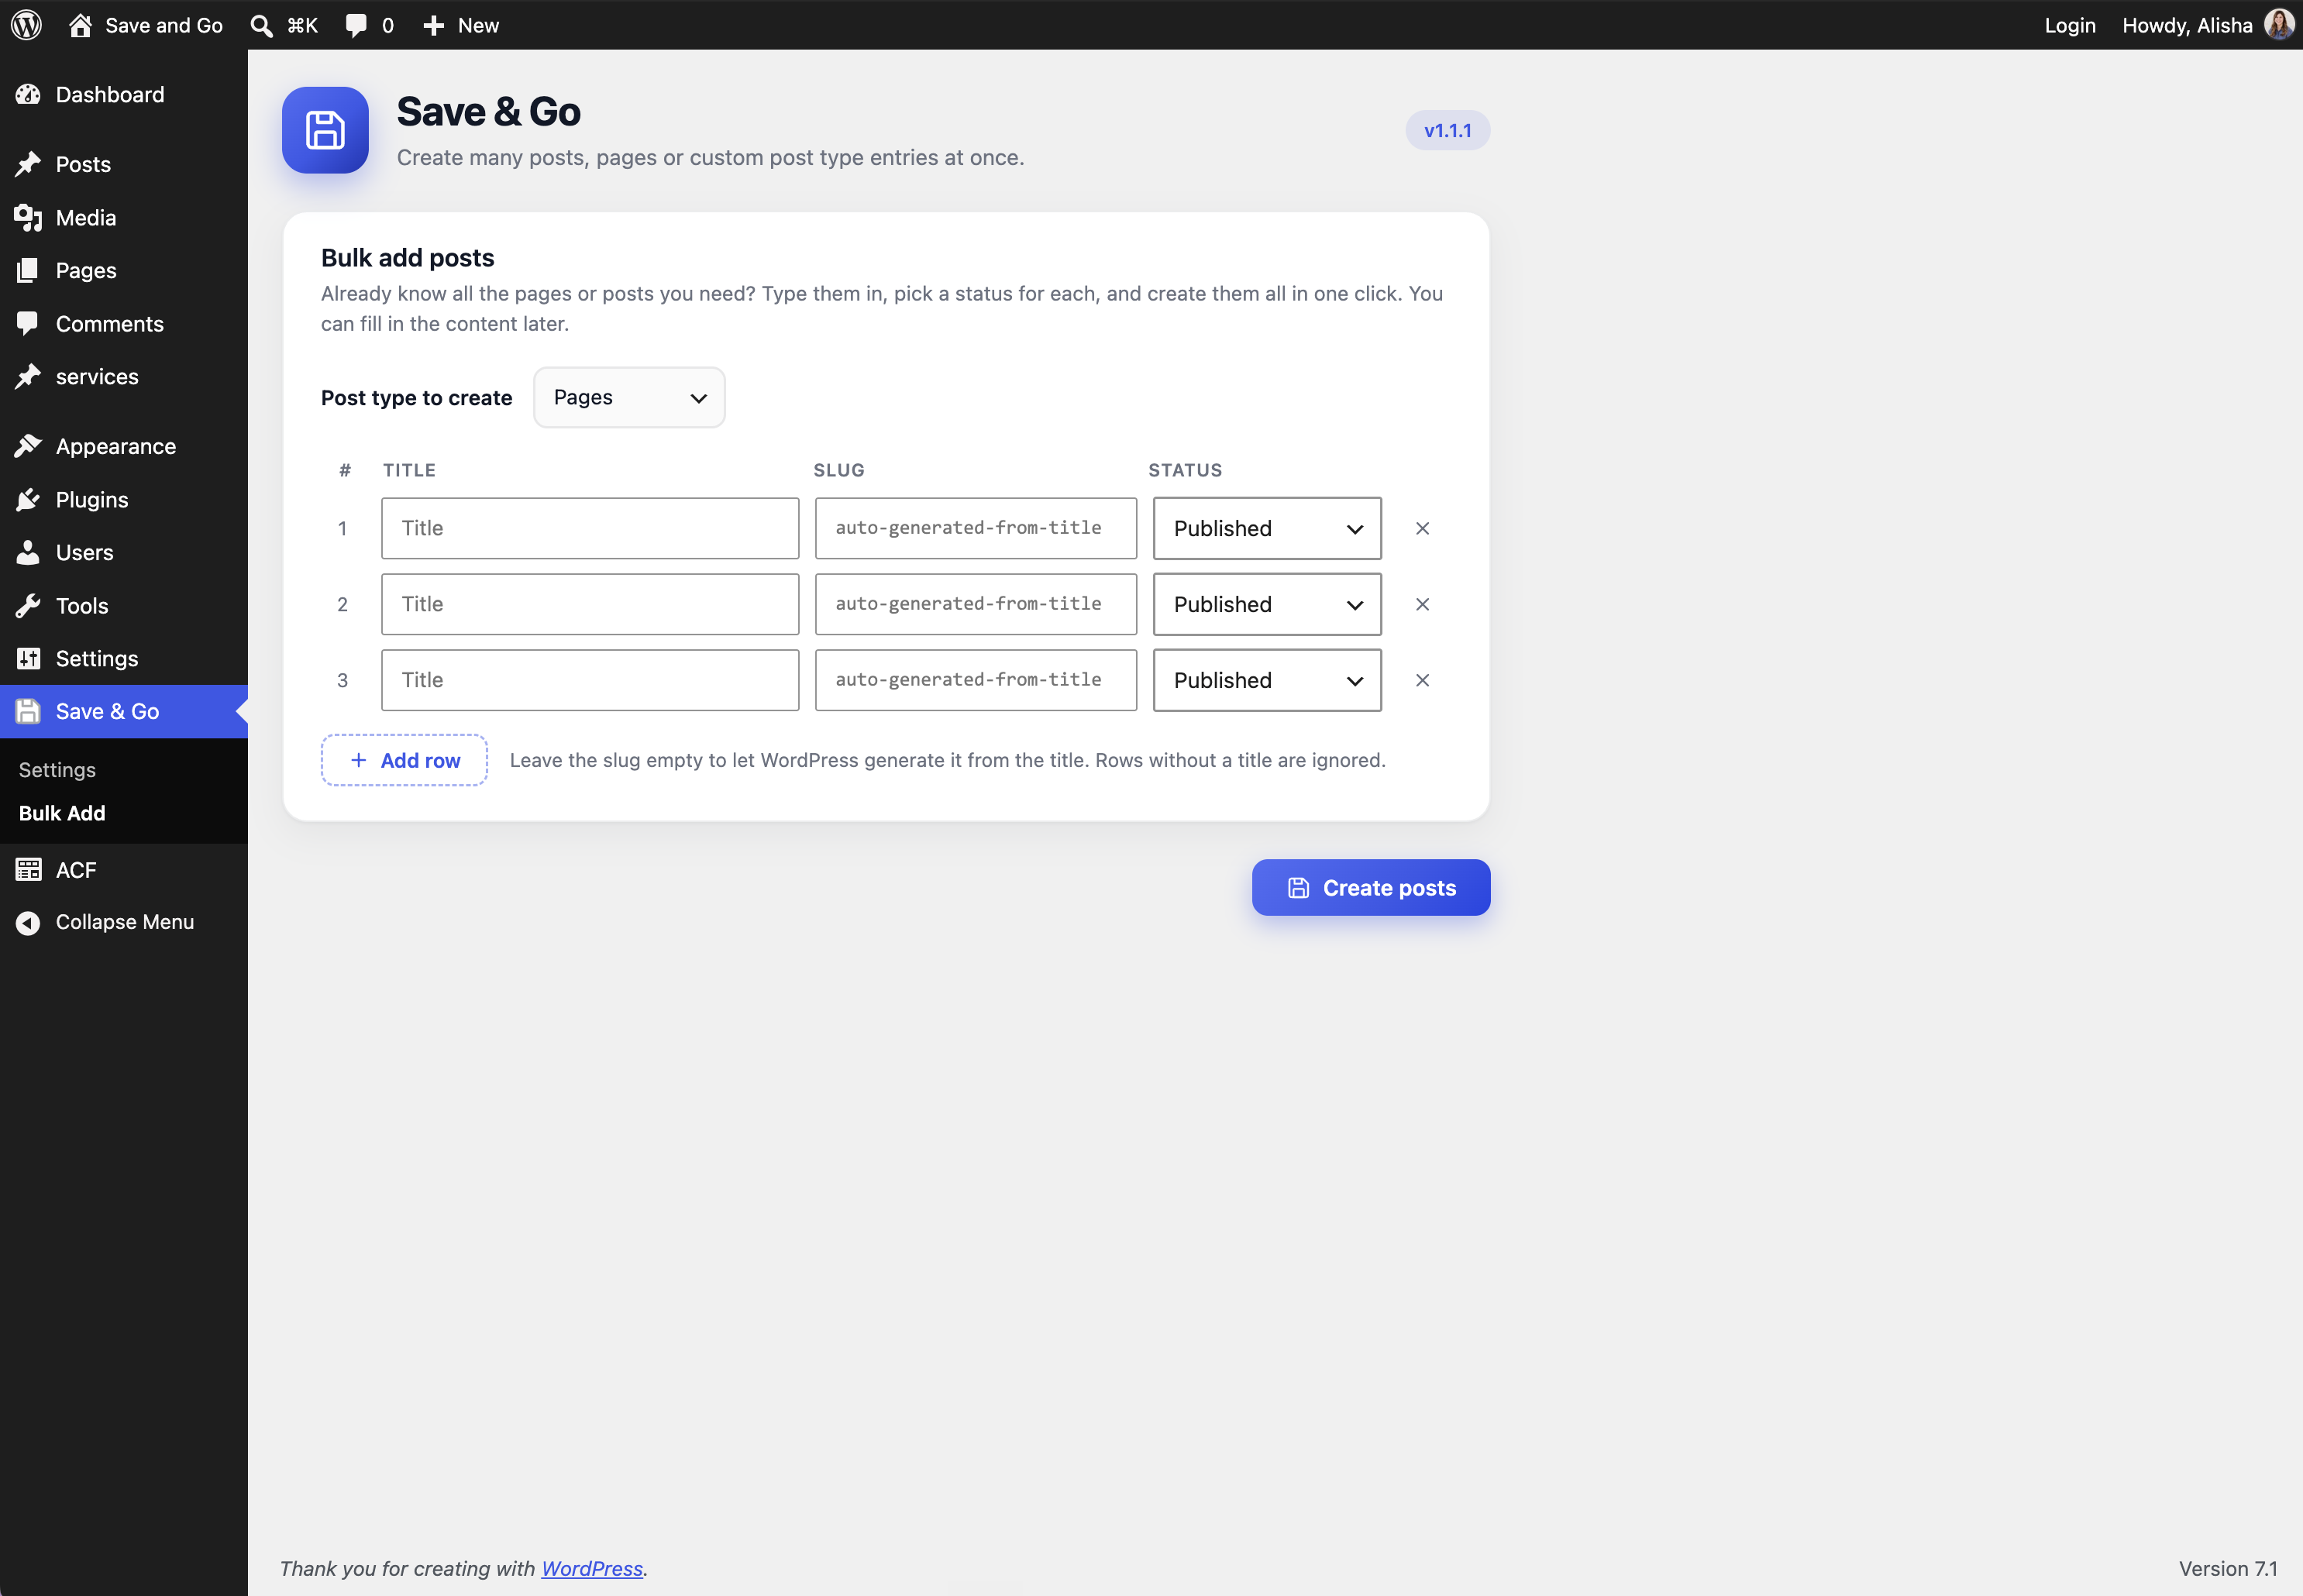The image size is (2303, 1596).
Task: Open the Save and Go site home icon
Action: pyautogui.click(x=81, y=25)
